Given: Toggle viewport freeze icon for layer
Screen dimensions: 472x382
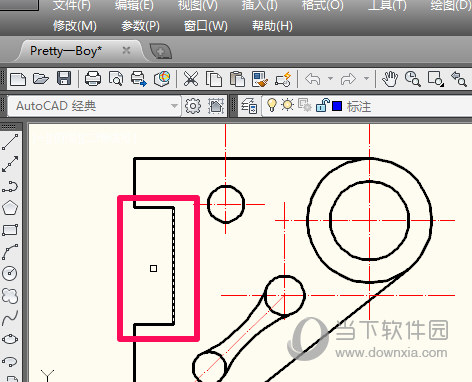Looking at the screenshot, I should tap(304, 105).
